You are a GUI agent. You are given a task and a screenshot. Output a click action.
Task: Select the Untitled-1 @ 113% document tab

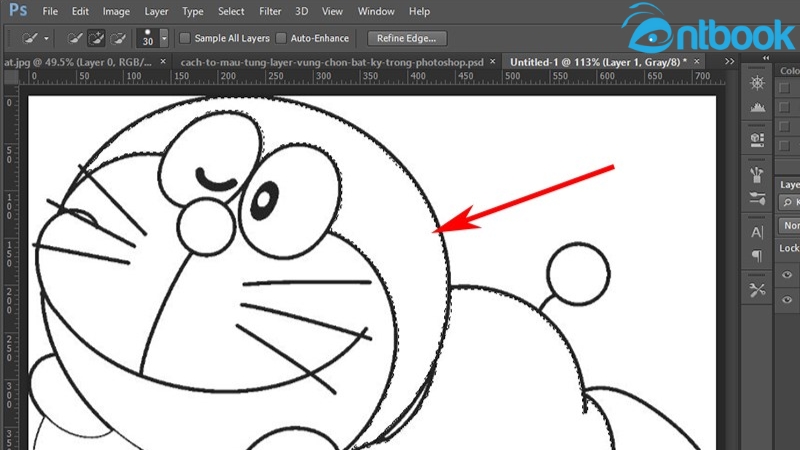(x=598, y=62)
